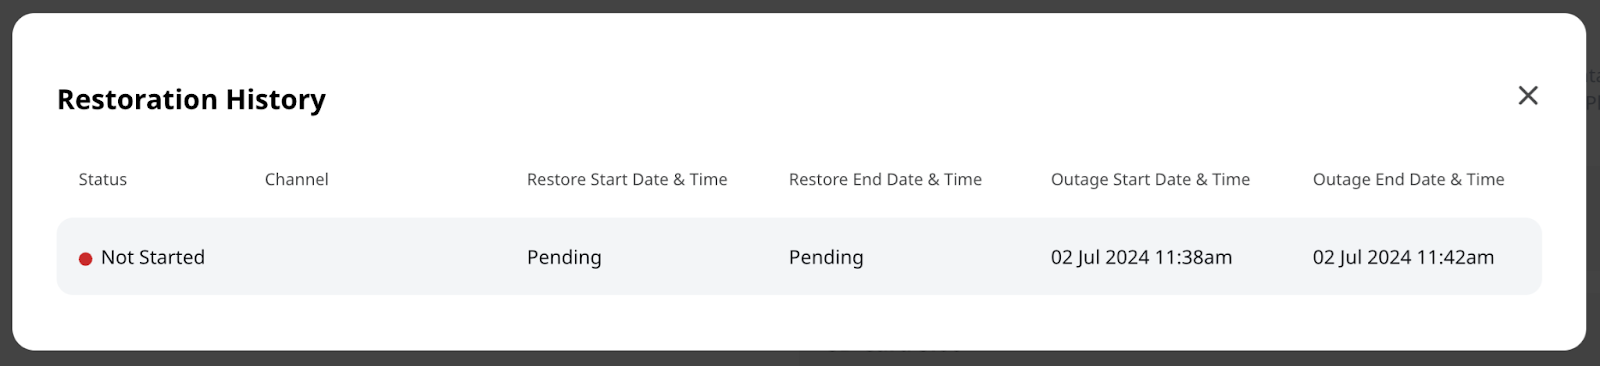
Task: Click the dimmed overlay left of dialog
Action: tap(5, 200)
